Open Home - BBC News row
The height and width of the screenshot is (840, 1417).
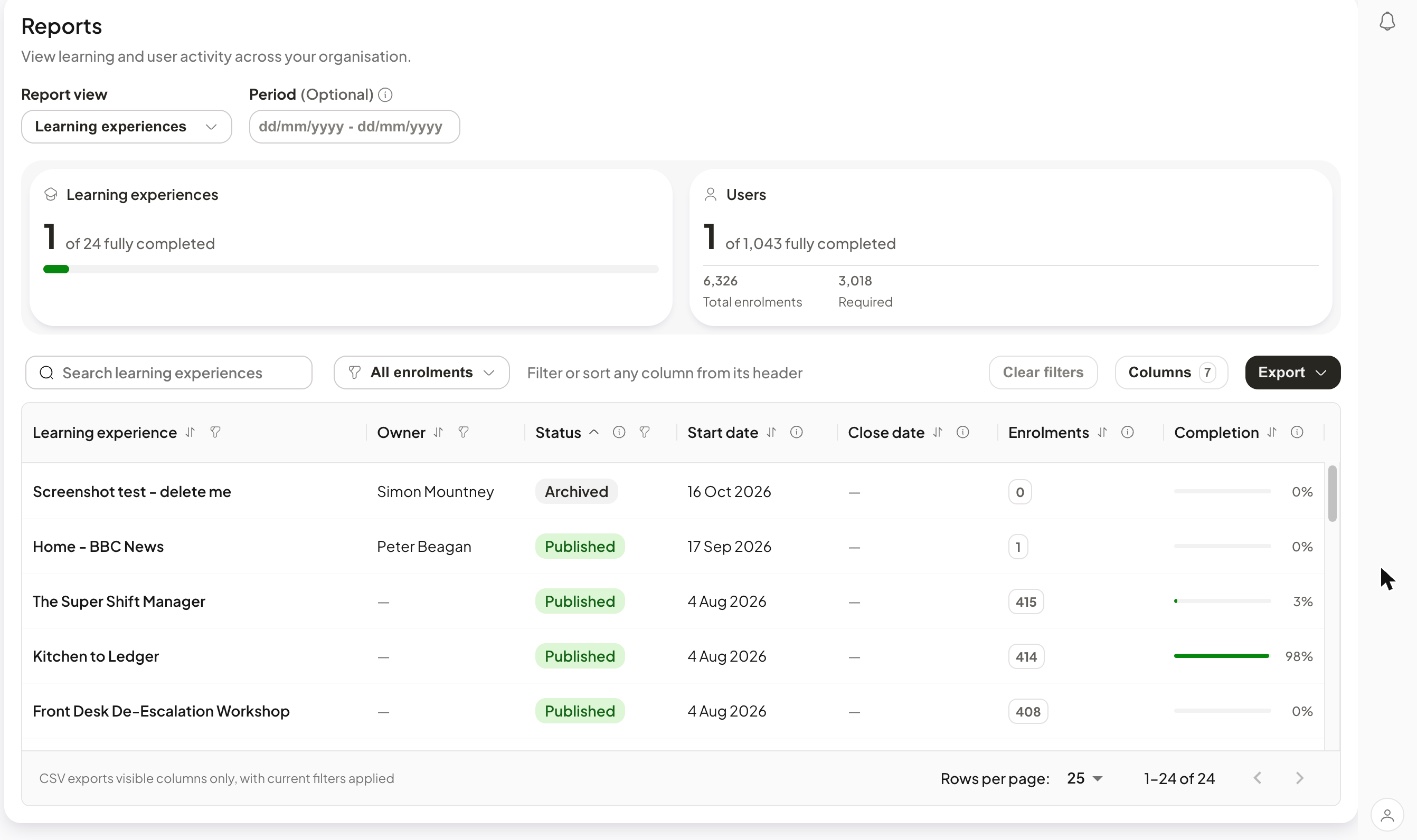click(x=673, y=547)
